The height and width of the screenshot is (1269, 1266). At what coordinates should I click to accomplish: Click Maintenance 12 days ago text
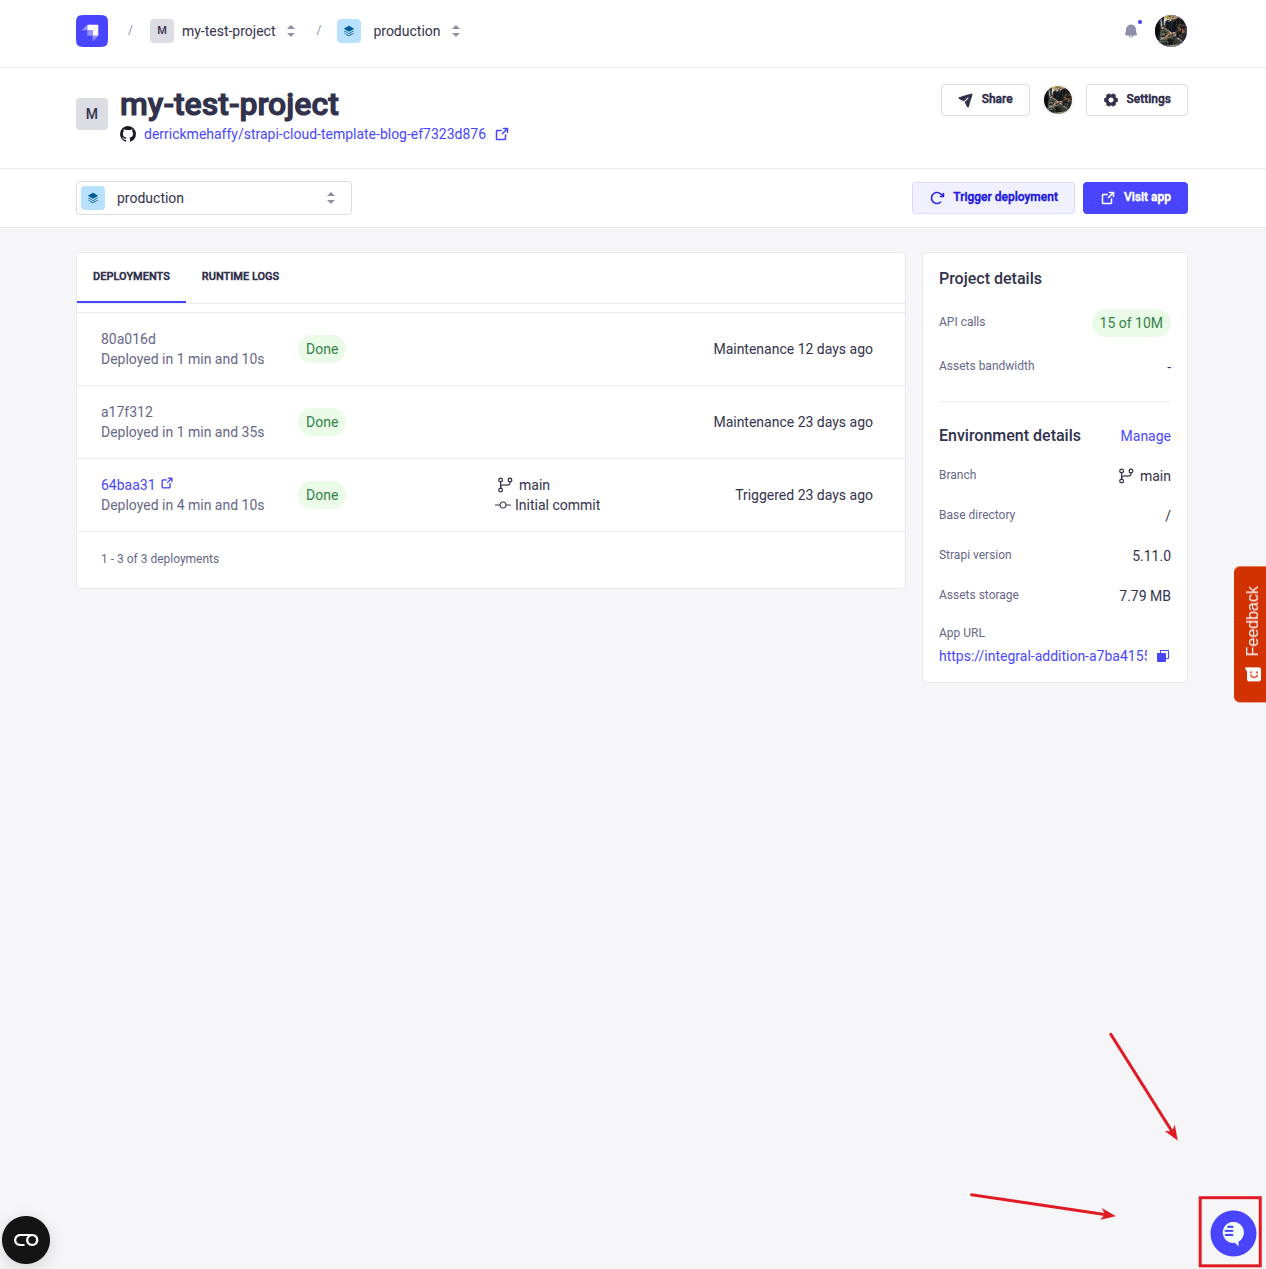(x=793, y=349)
